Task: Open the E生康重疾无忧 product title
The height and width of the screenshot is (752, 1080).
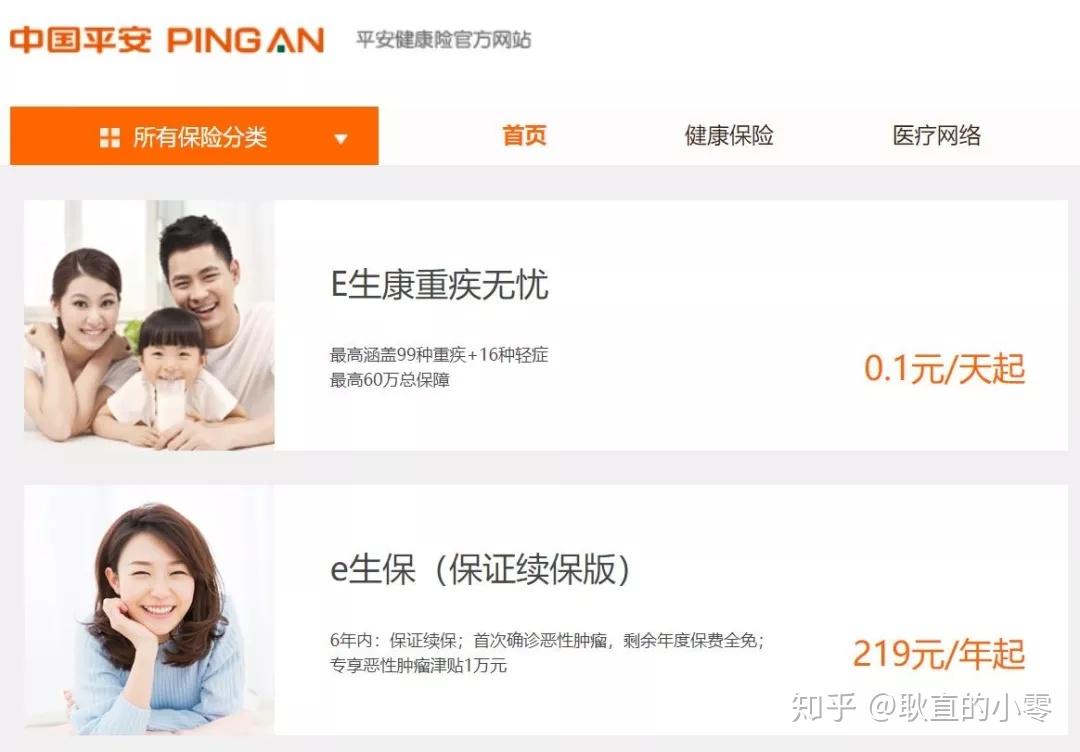Action: (x=439, y=284)
